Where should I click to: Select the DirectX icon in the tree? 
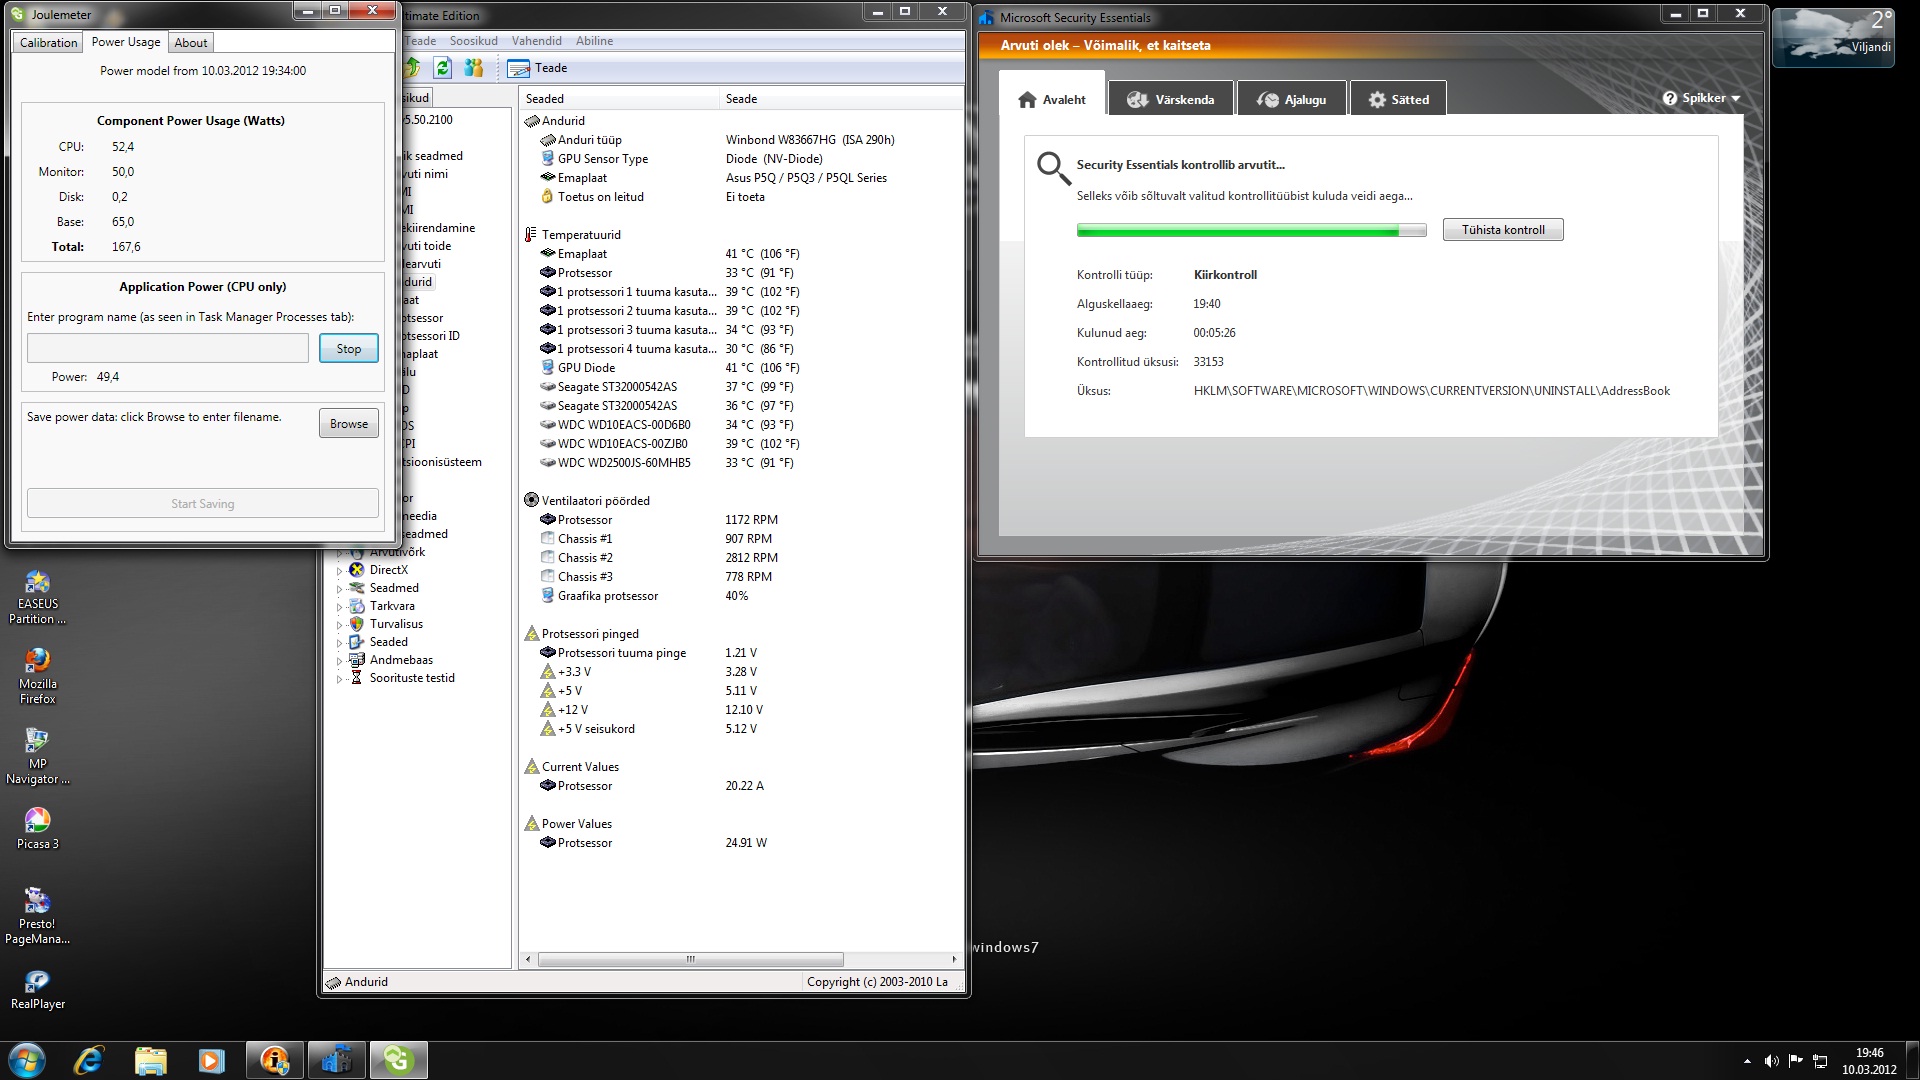pyautogui.click(x=356, y=570)
